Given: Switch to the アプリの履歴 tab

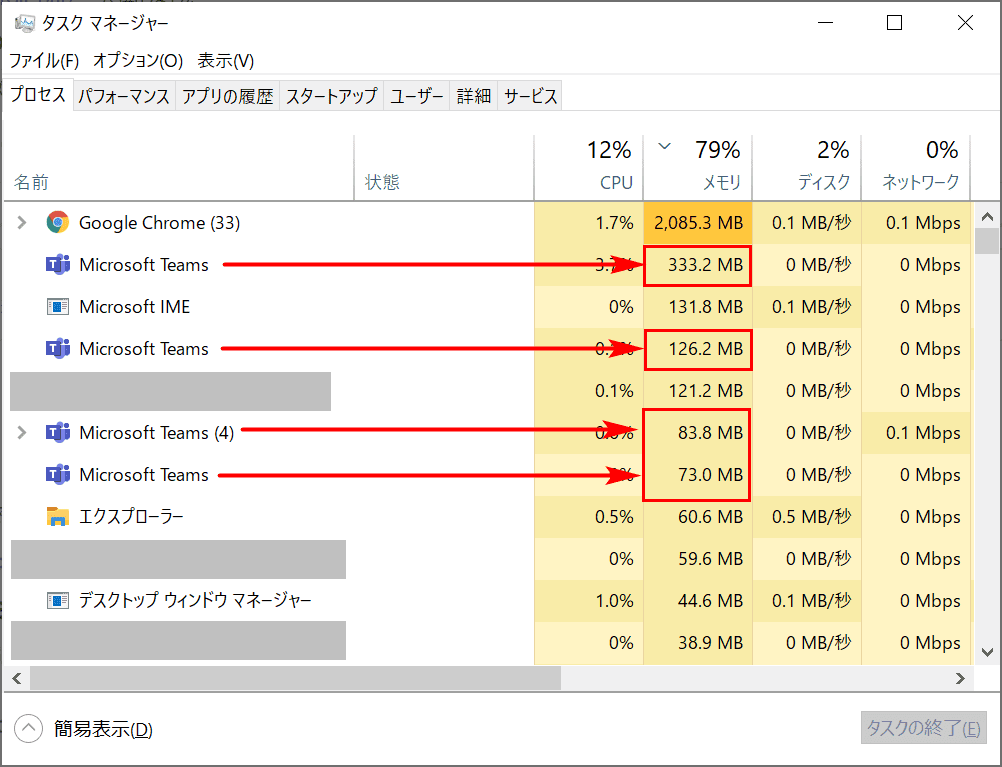Looking at the screenshot, I should pyautogui.click(x=227, y=96).
